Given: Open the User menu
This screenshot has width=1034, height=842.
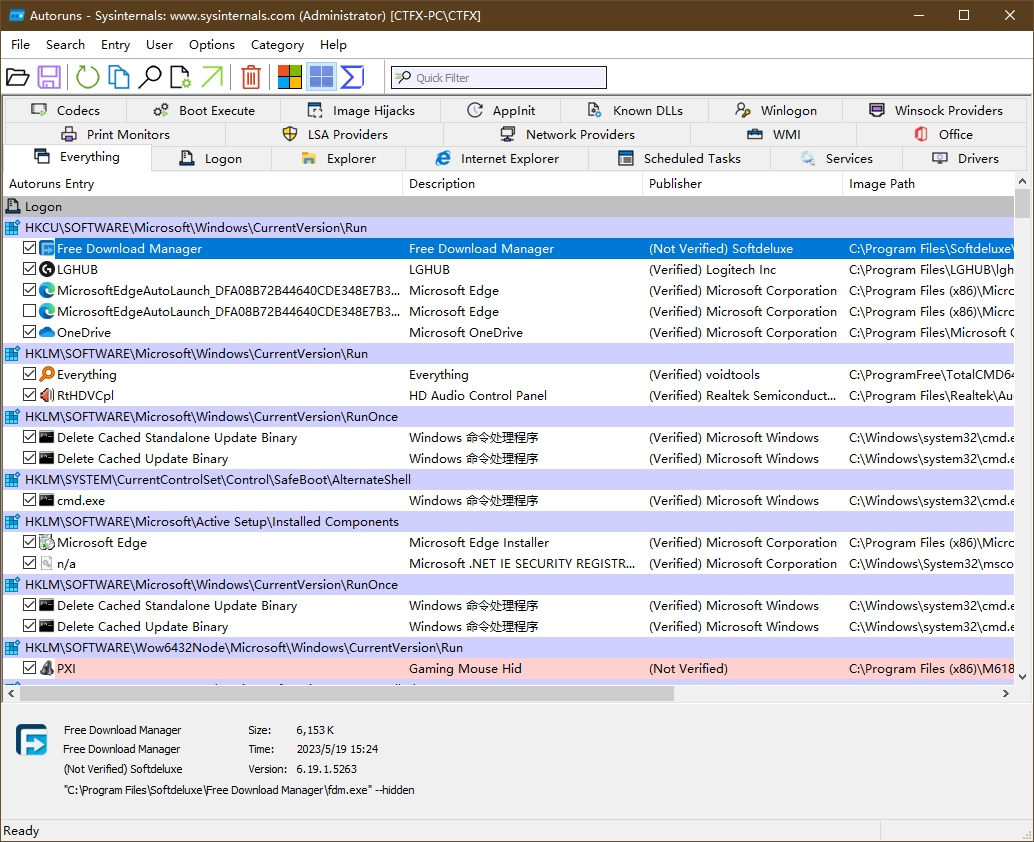Looking at the screenshot, I should [160, 45].
